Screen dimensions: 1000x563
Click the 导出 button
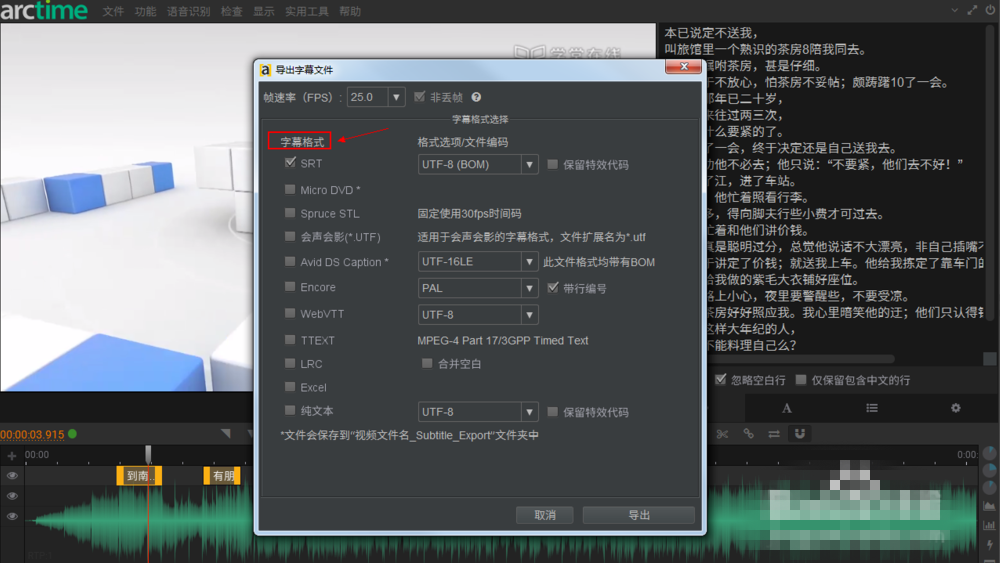tap(638, 515)
